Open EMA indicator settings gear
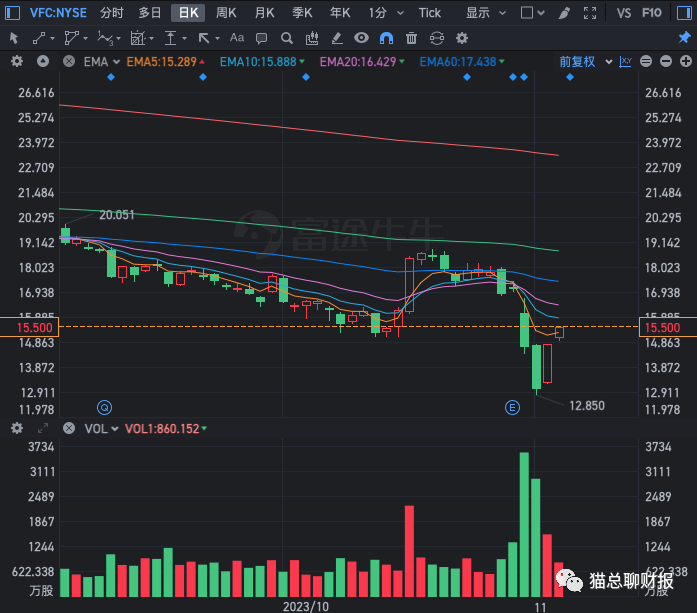 click(x=16, y=61)
